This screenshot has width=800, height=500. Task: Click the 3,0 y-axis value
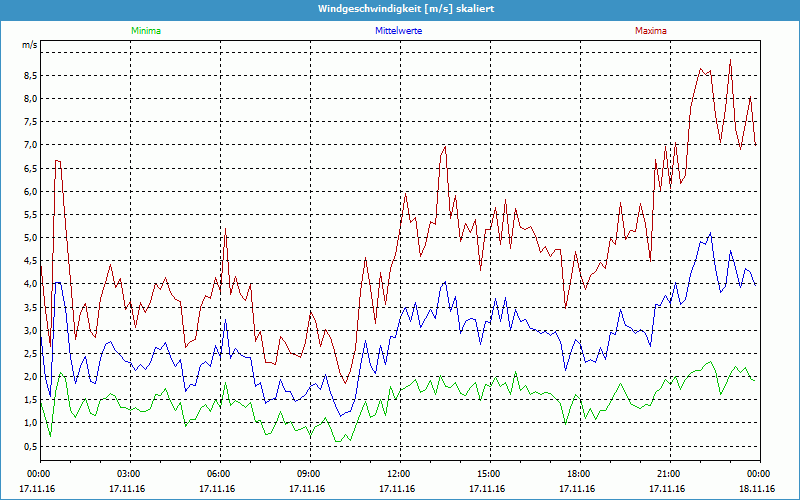point(30,331)
